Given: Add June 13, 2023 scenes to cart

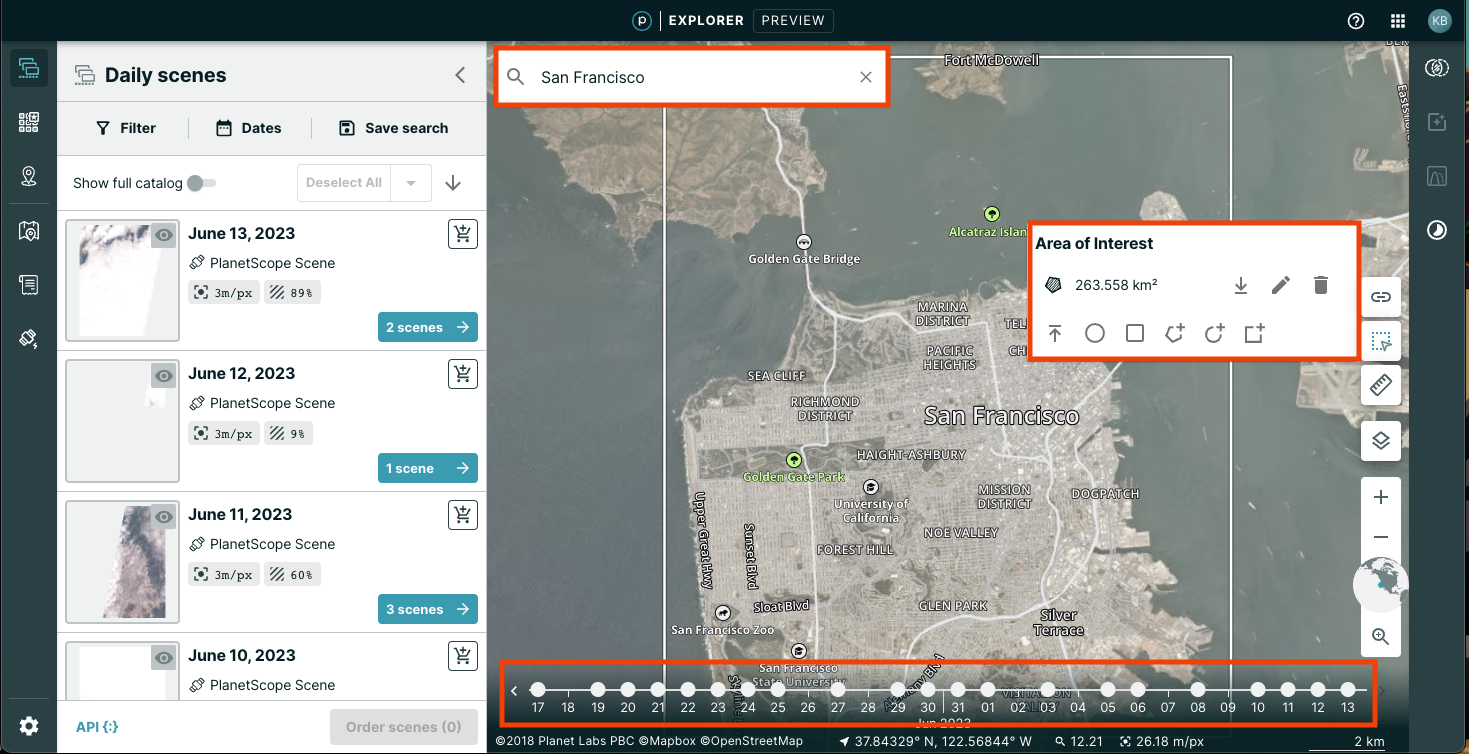Looking at the screenshot, I should click(x=463, y=234).
